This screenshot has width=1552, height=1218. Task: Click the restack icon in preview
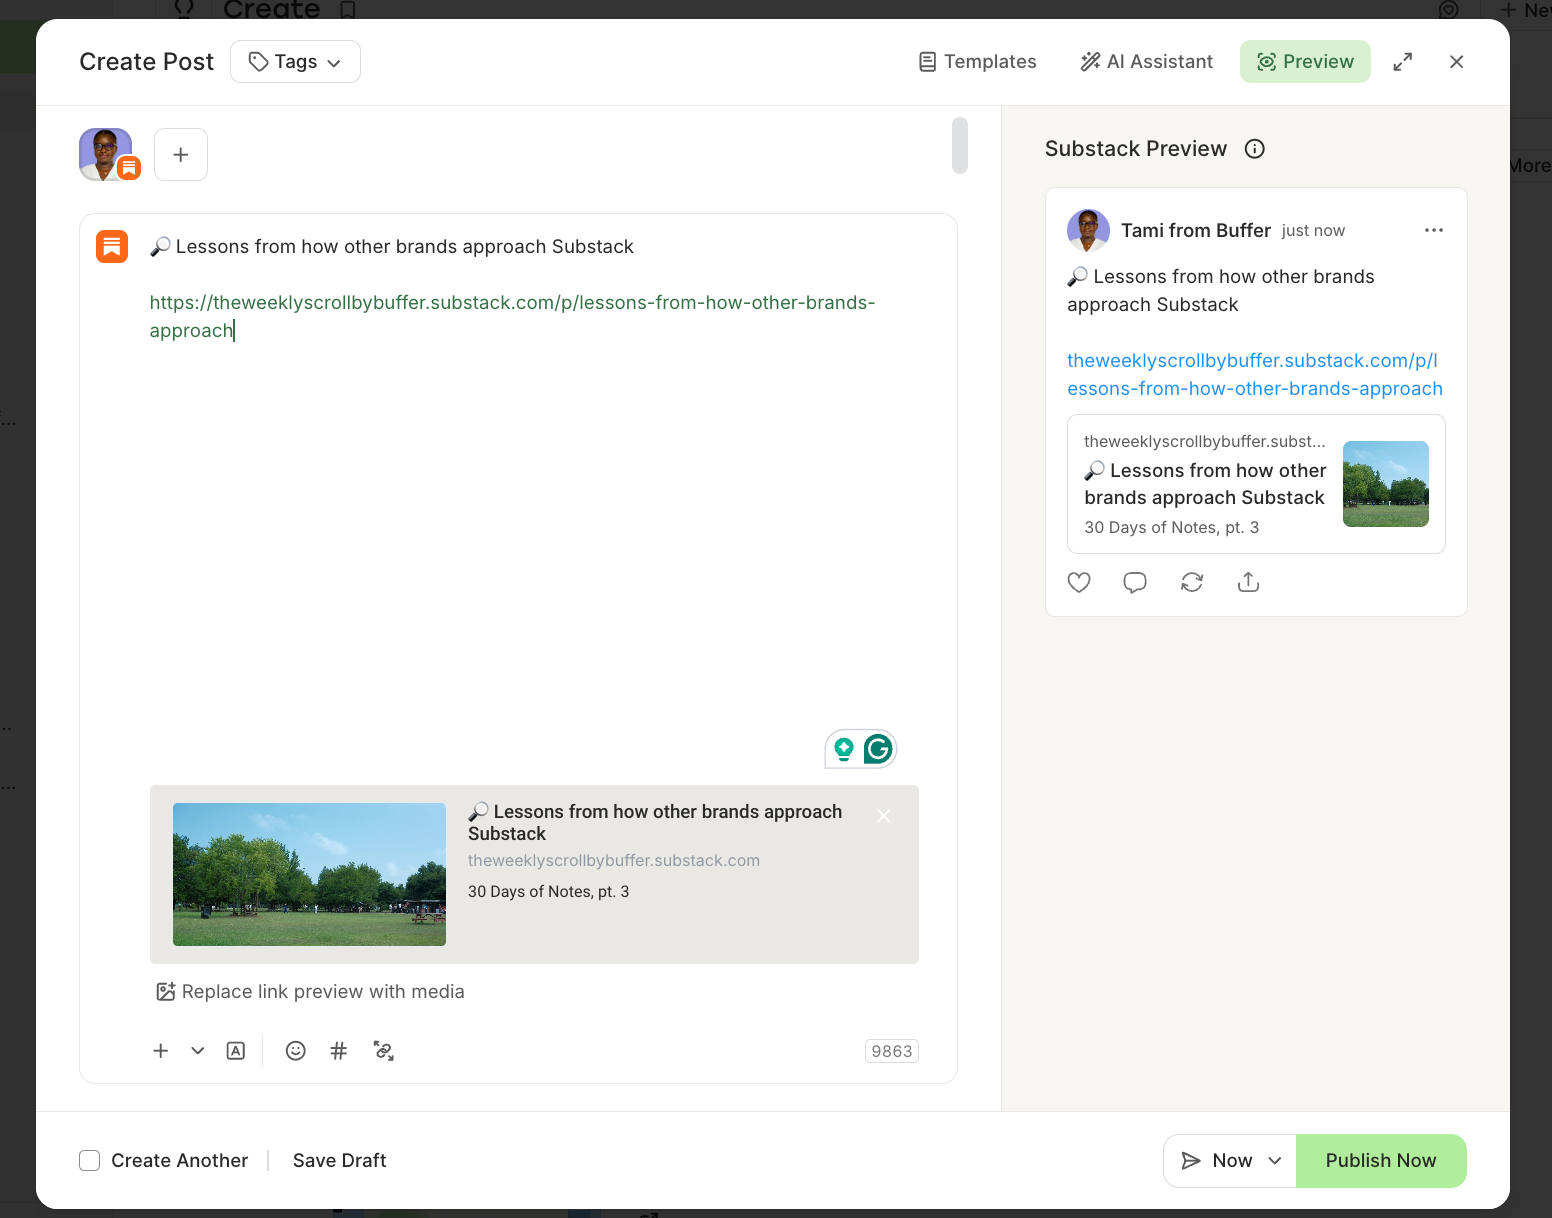tap(1192, 582)
